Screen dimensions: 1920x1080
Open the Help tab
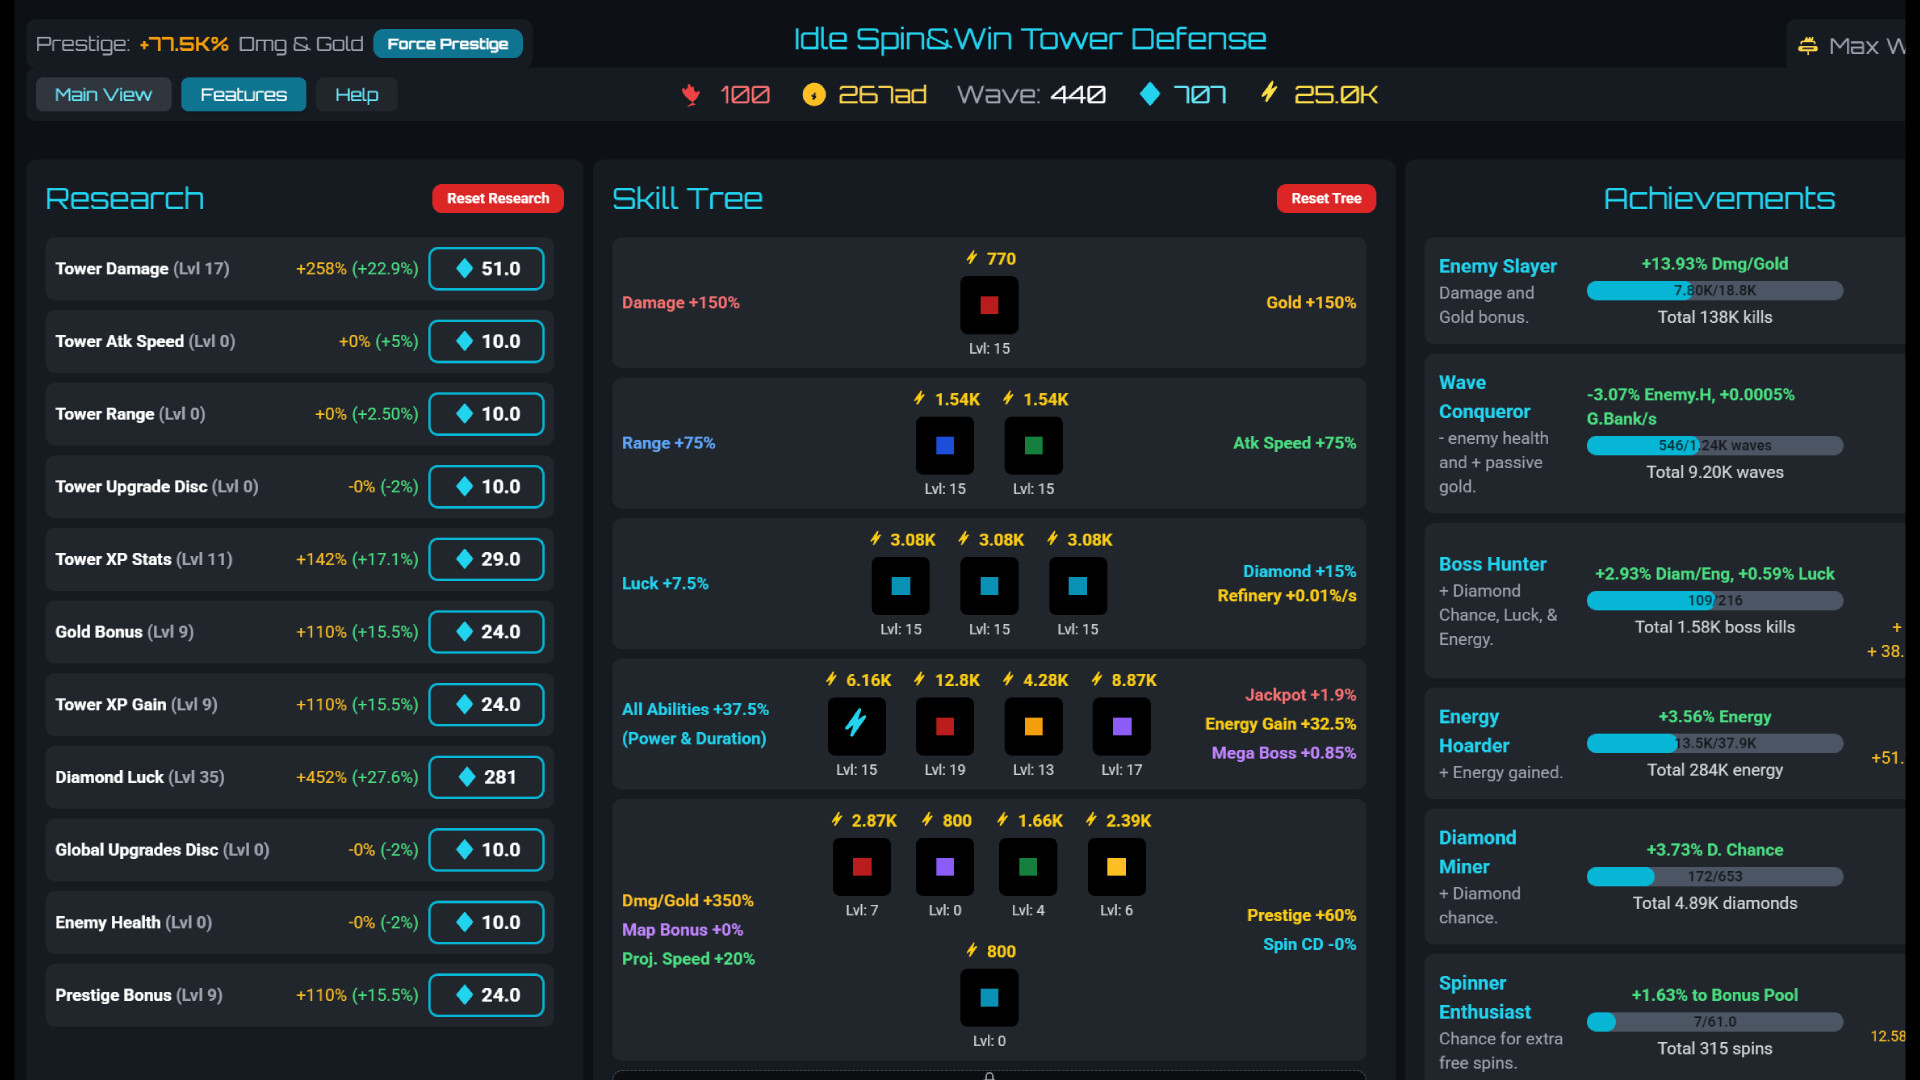356,94
